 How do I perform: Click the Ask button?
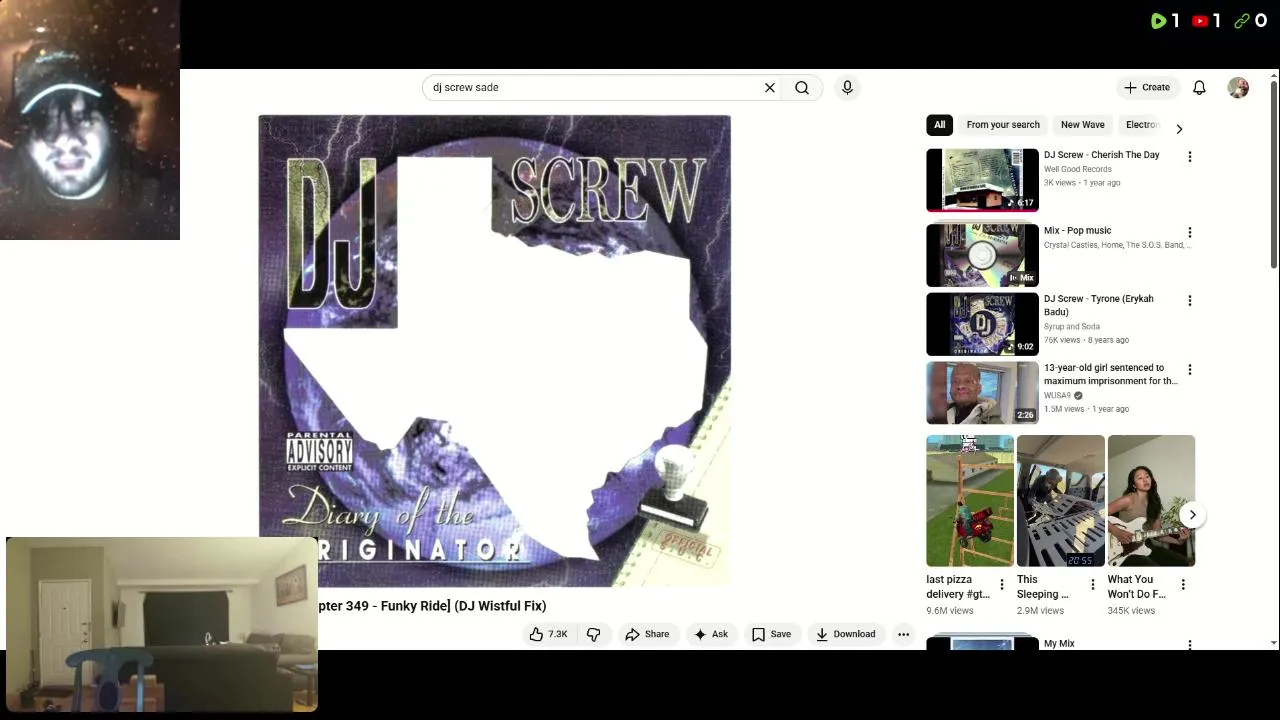pyautogui.click(x=710, y=634)
